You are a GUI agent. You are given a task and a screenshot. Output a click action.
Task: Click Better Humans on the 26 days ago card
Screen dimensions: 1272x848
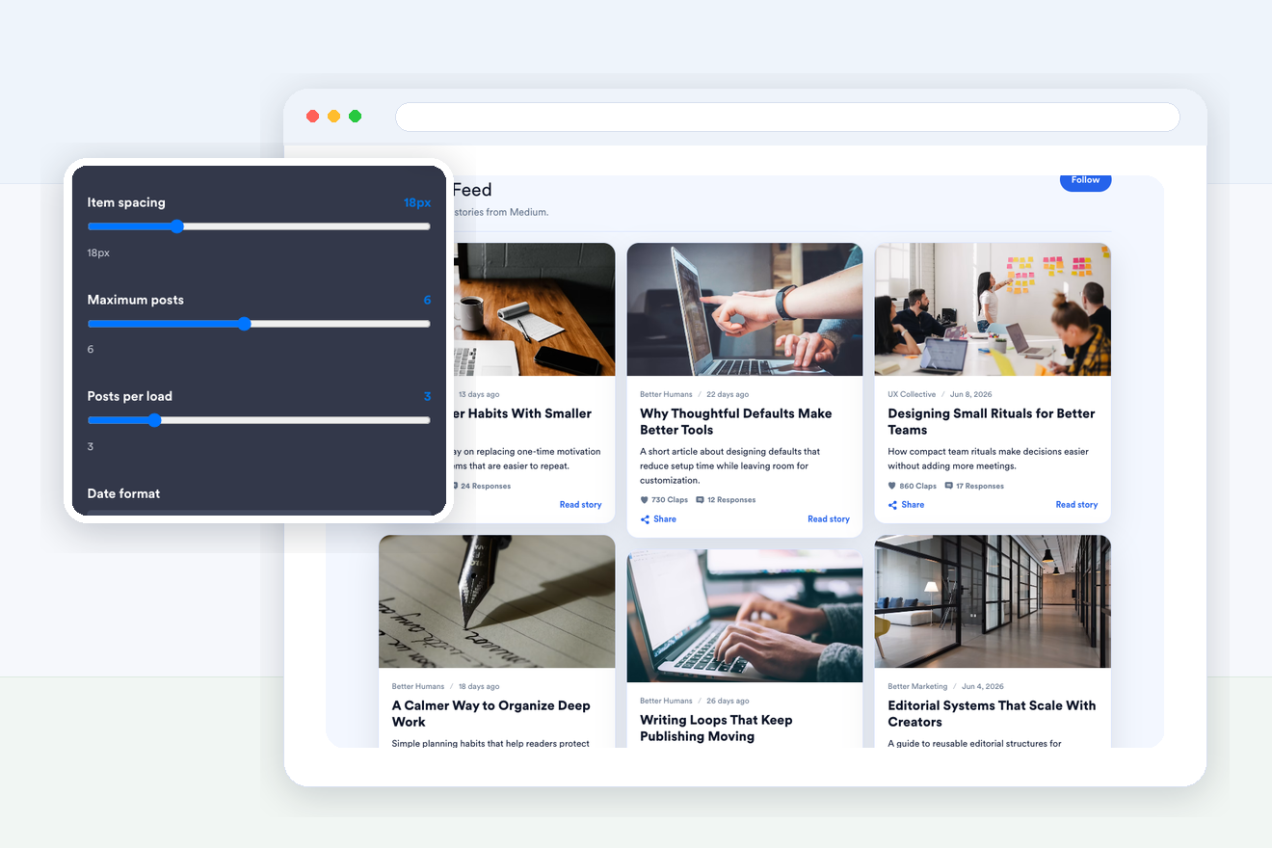(666, 701)
